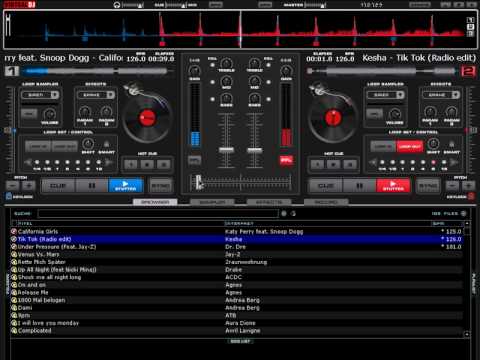
Task: Click red Play/Stutter on right deck
Action: click(x=393, y=185)
